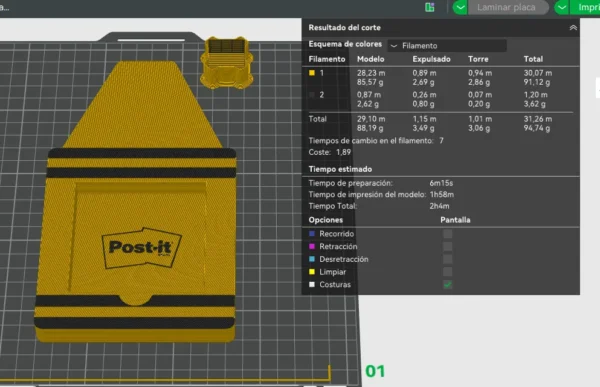600x387 pixels.
Task: Click the Expulsado column header
Action: click(x=431, y=59)
